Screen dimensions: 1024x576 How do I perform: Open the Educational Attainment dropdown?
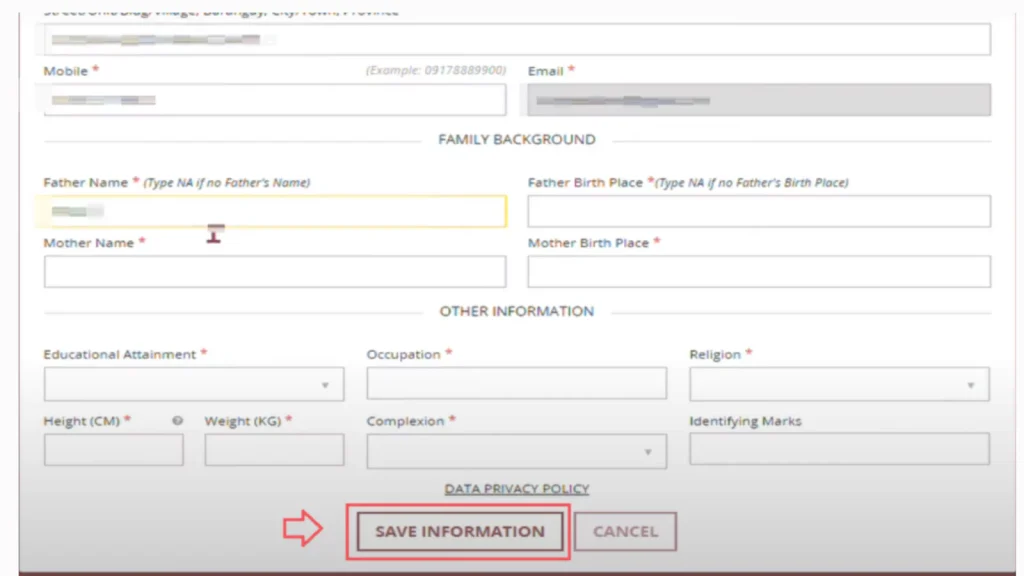tap(193, 384)
